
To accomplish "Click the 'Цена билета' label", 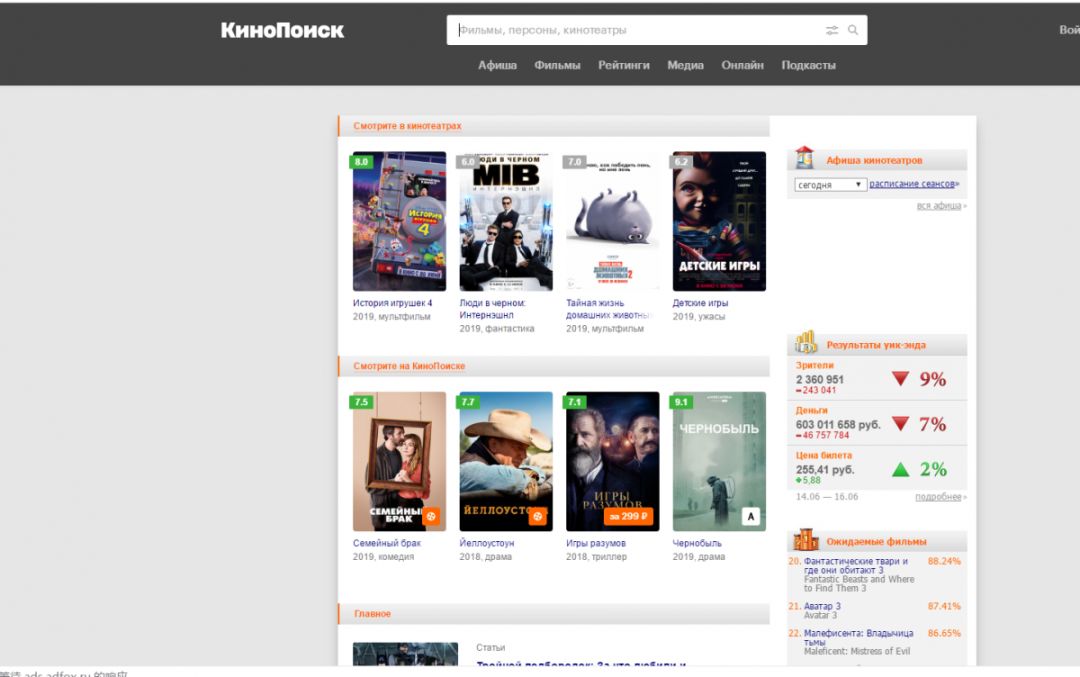I will click(824, 455).
